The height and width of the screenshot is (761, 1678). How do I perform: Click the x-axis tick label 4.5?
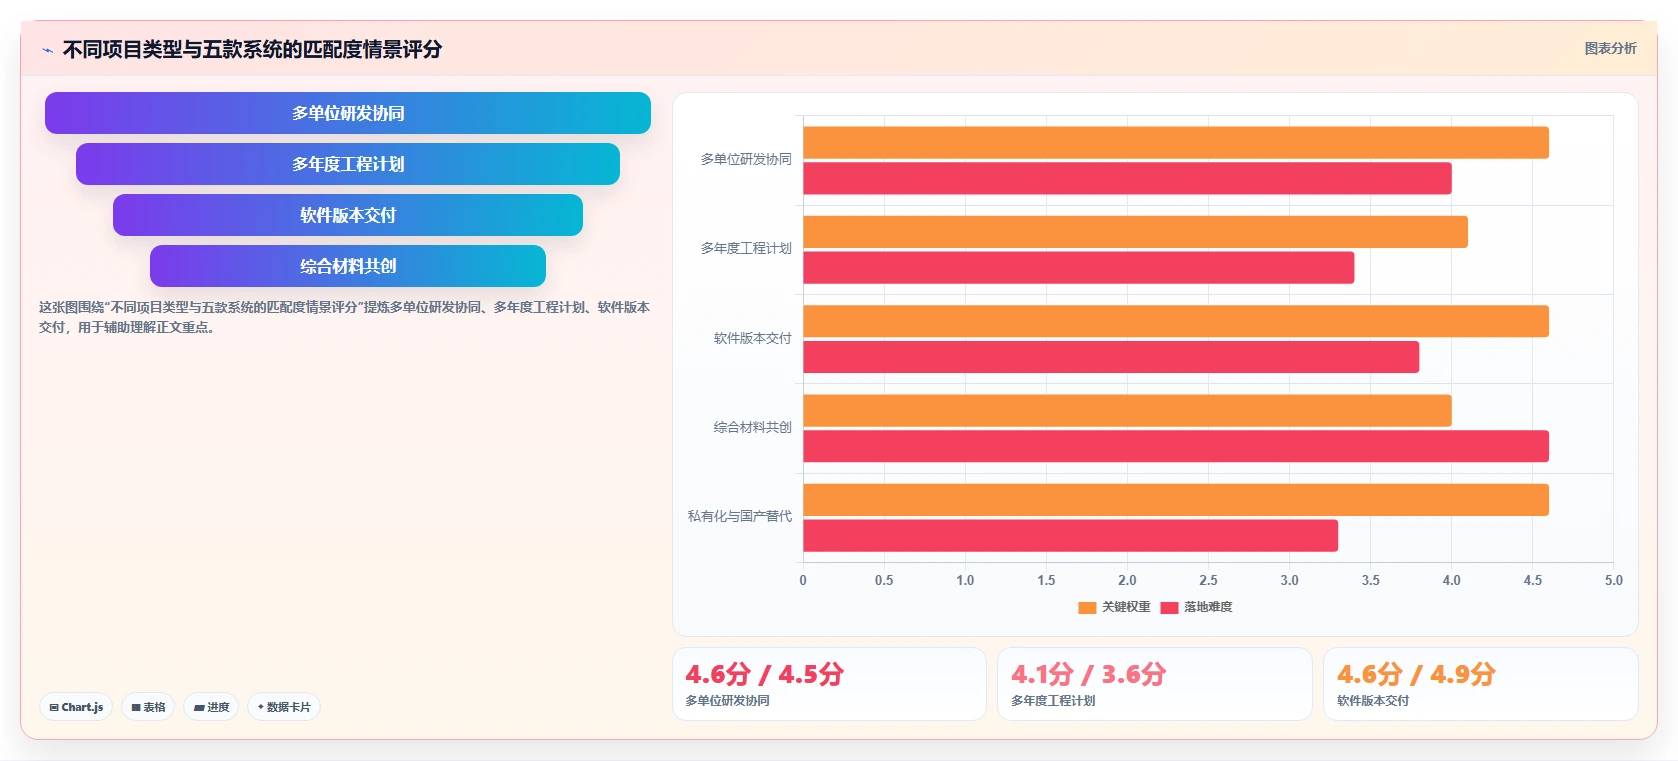coord(1532,580)
